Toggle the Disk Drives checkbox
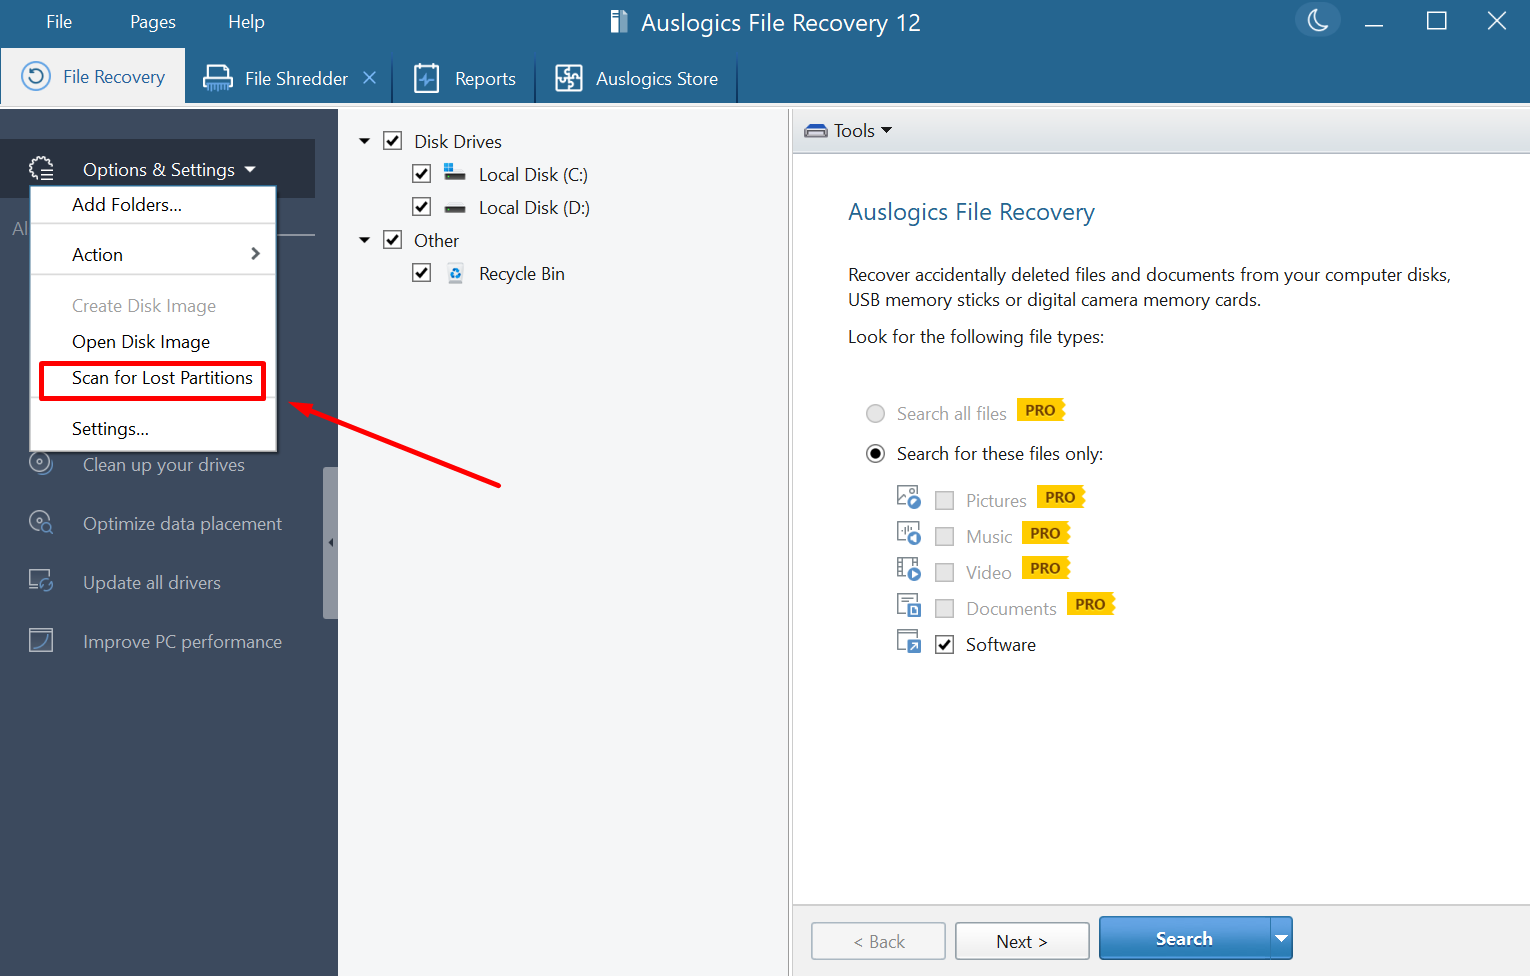1530x976 pixels. [x=393, y=141]
